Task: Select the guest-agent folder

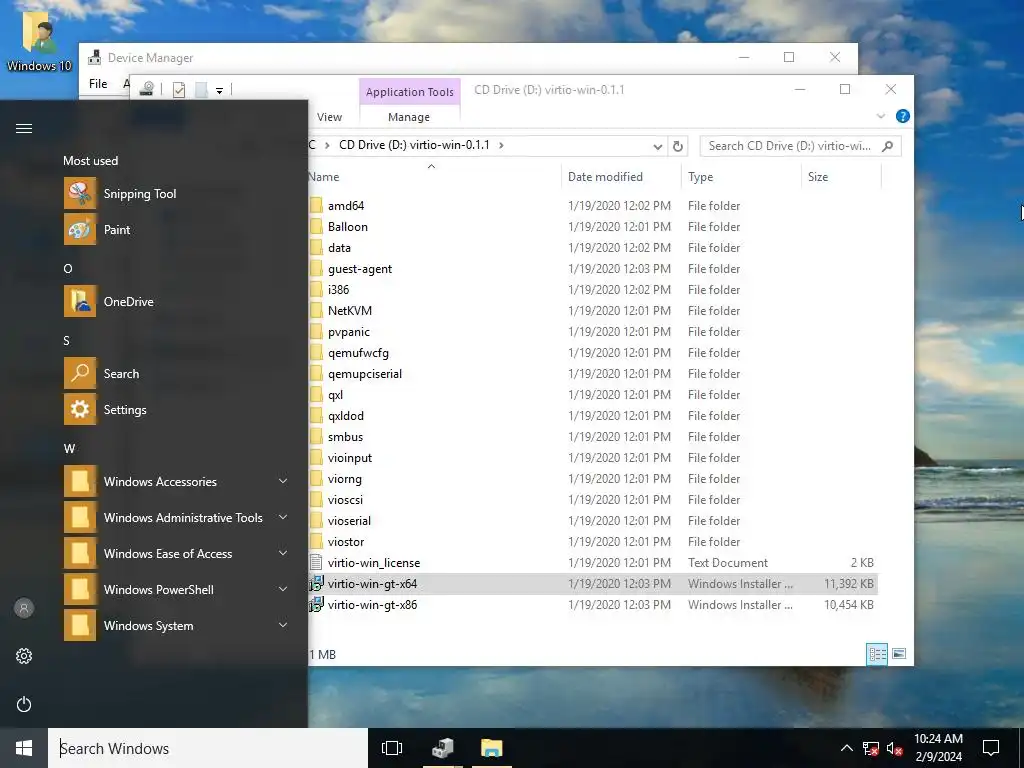Action: click(x=360, y=269)
